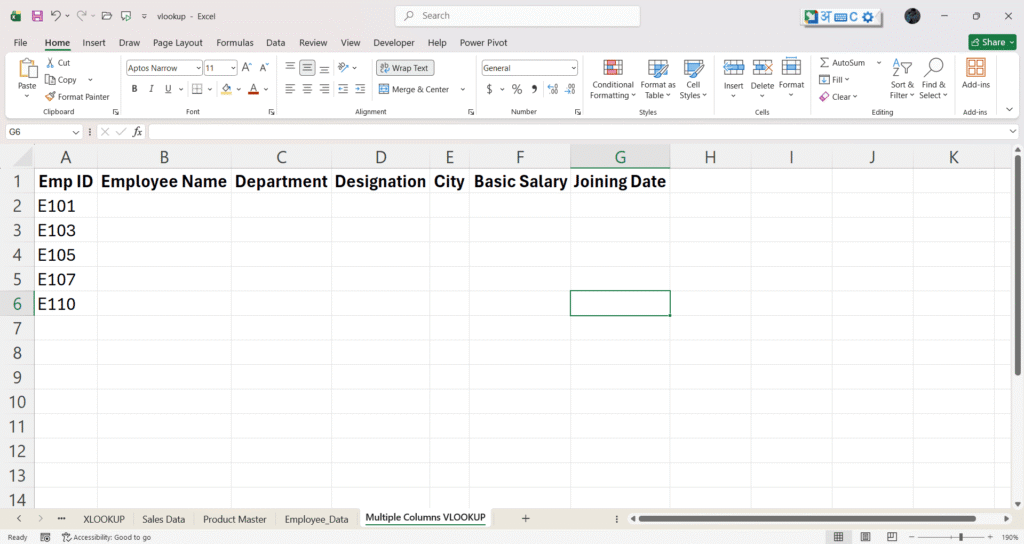The width and height of the screenshot is (1024, 544).
Task: Decrease indent
Action: [343, 89]
